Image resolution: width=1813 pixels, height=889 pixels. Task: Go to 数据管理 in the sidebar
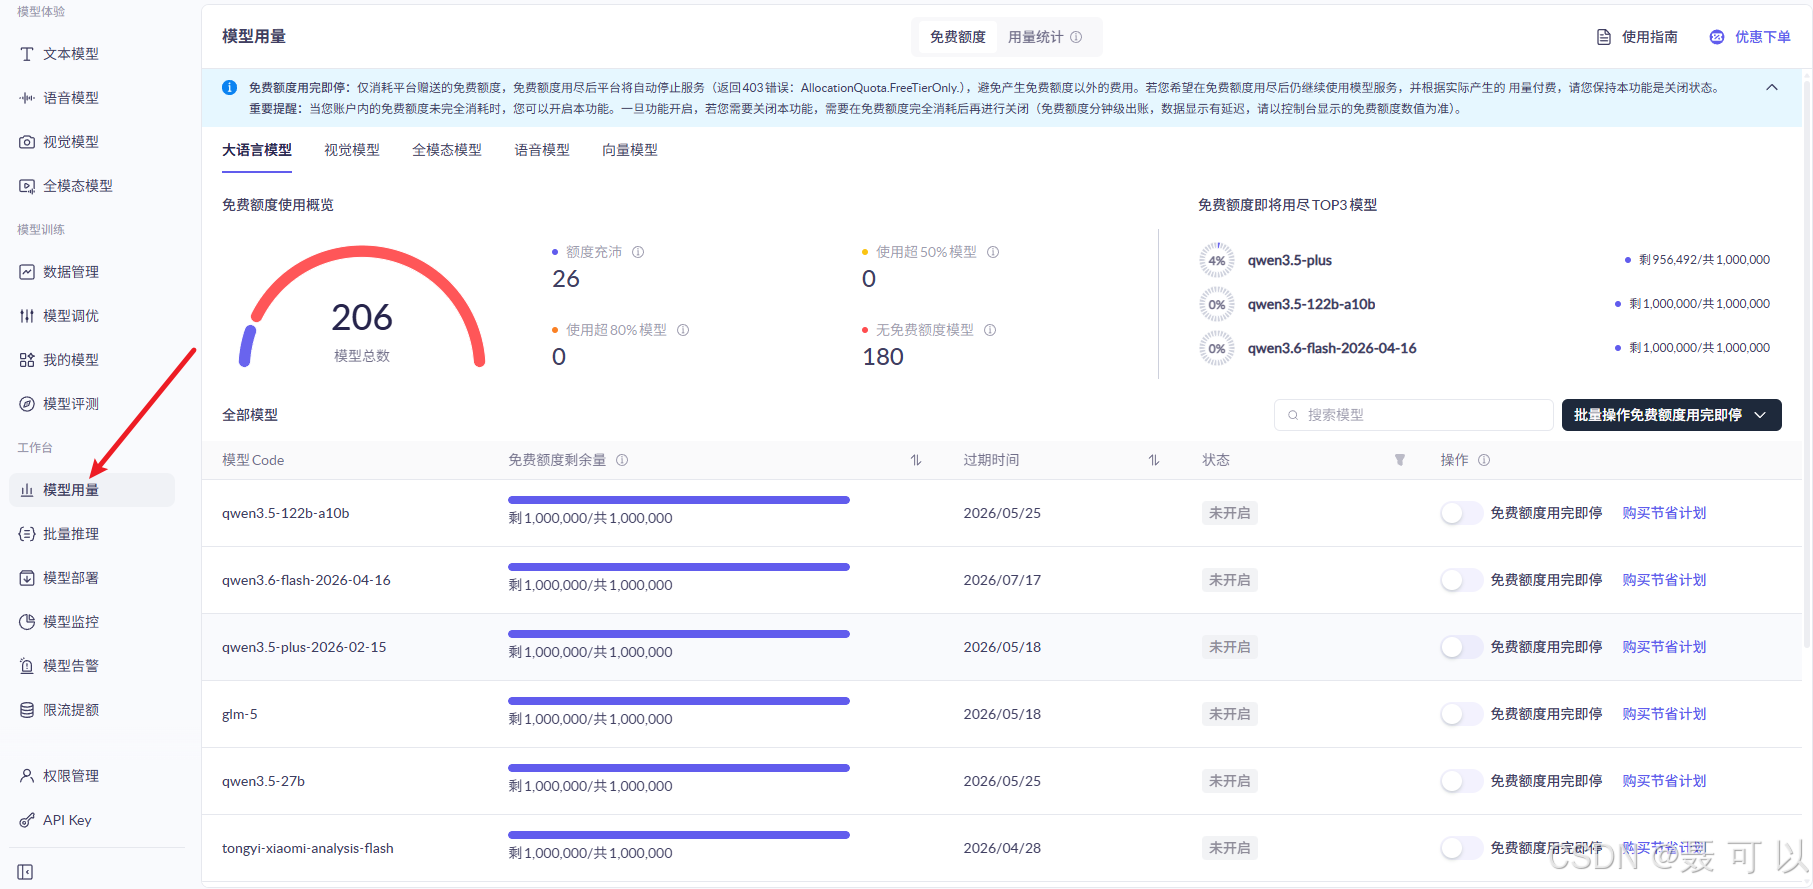point(70,272)
